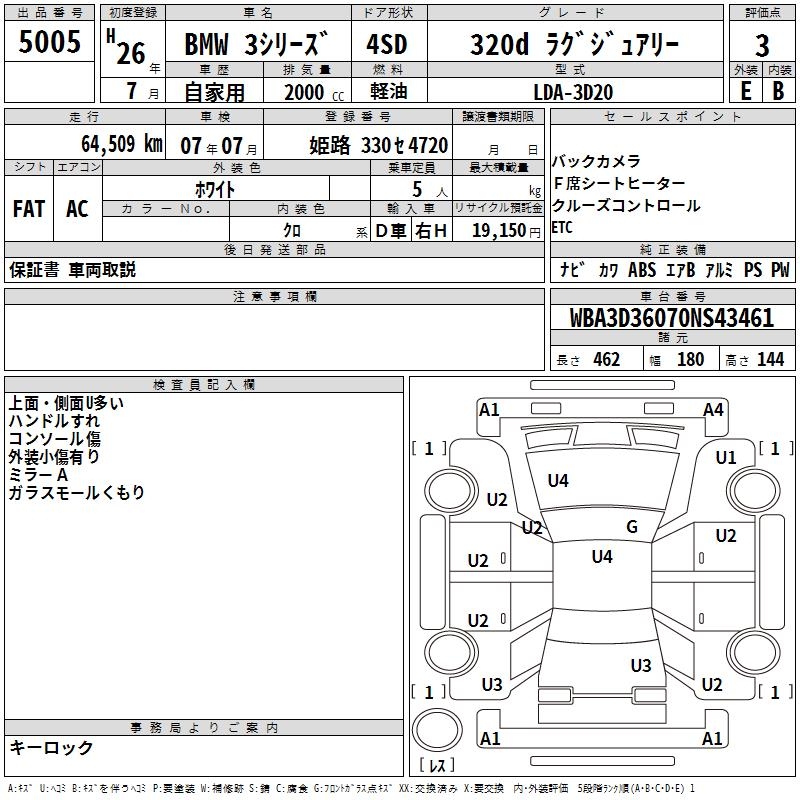Viewport: 800px width, 800px height.
Task: Select seating capacity 5 人
Action: point(430,189)
